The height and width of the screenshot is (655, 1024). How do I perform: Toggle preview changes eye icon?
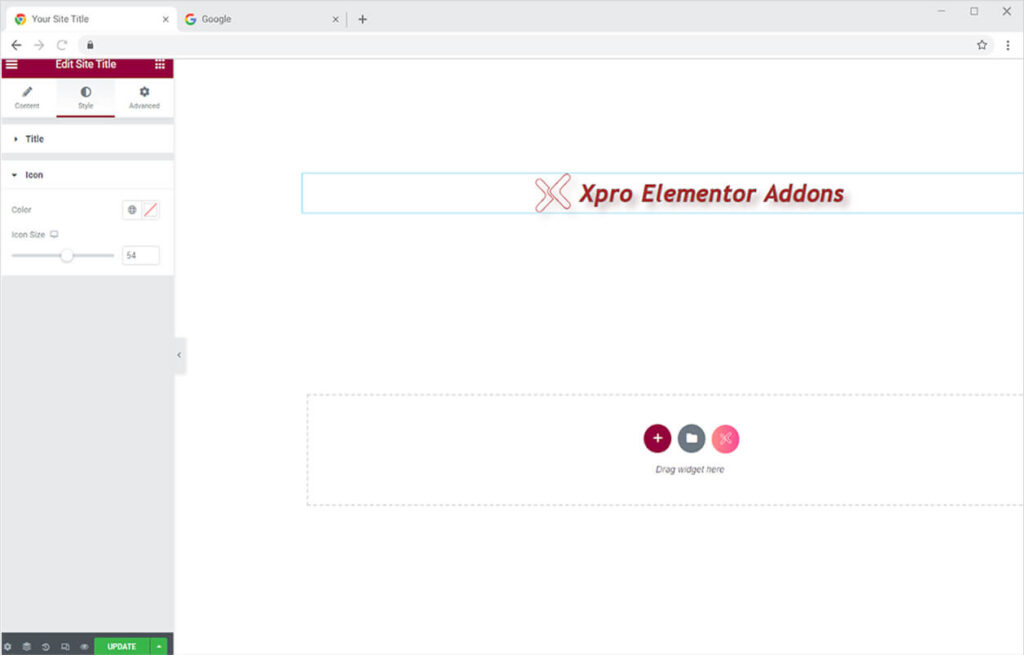(x=84, y=647)
